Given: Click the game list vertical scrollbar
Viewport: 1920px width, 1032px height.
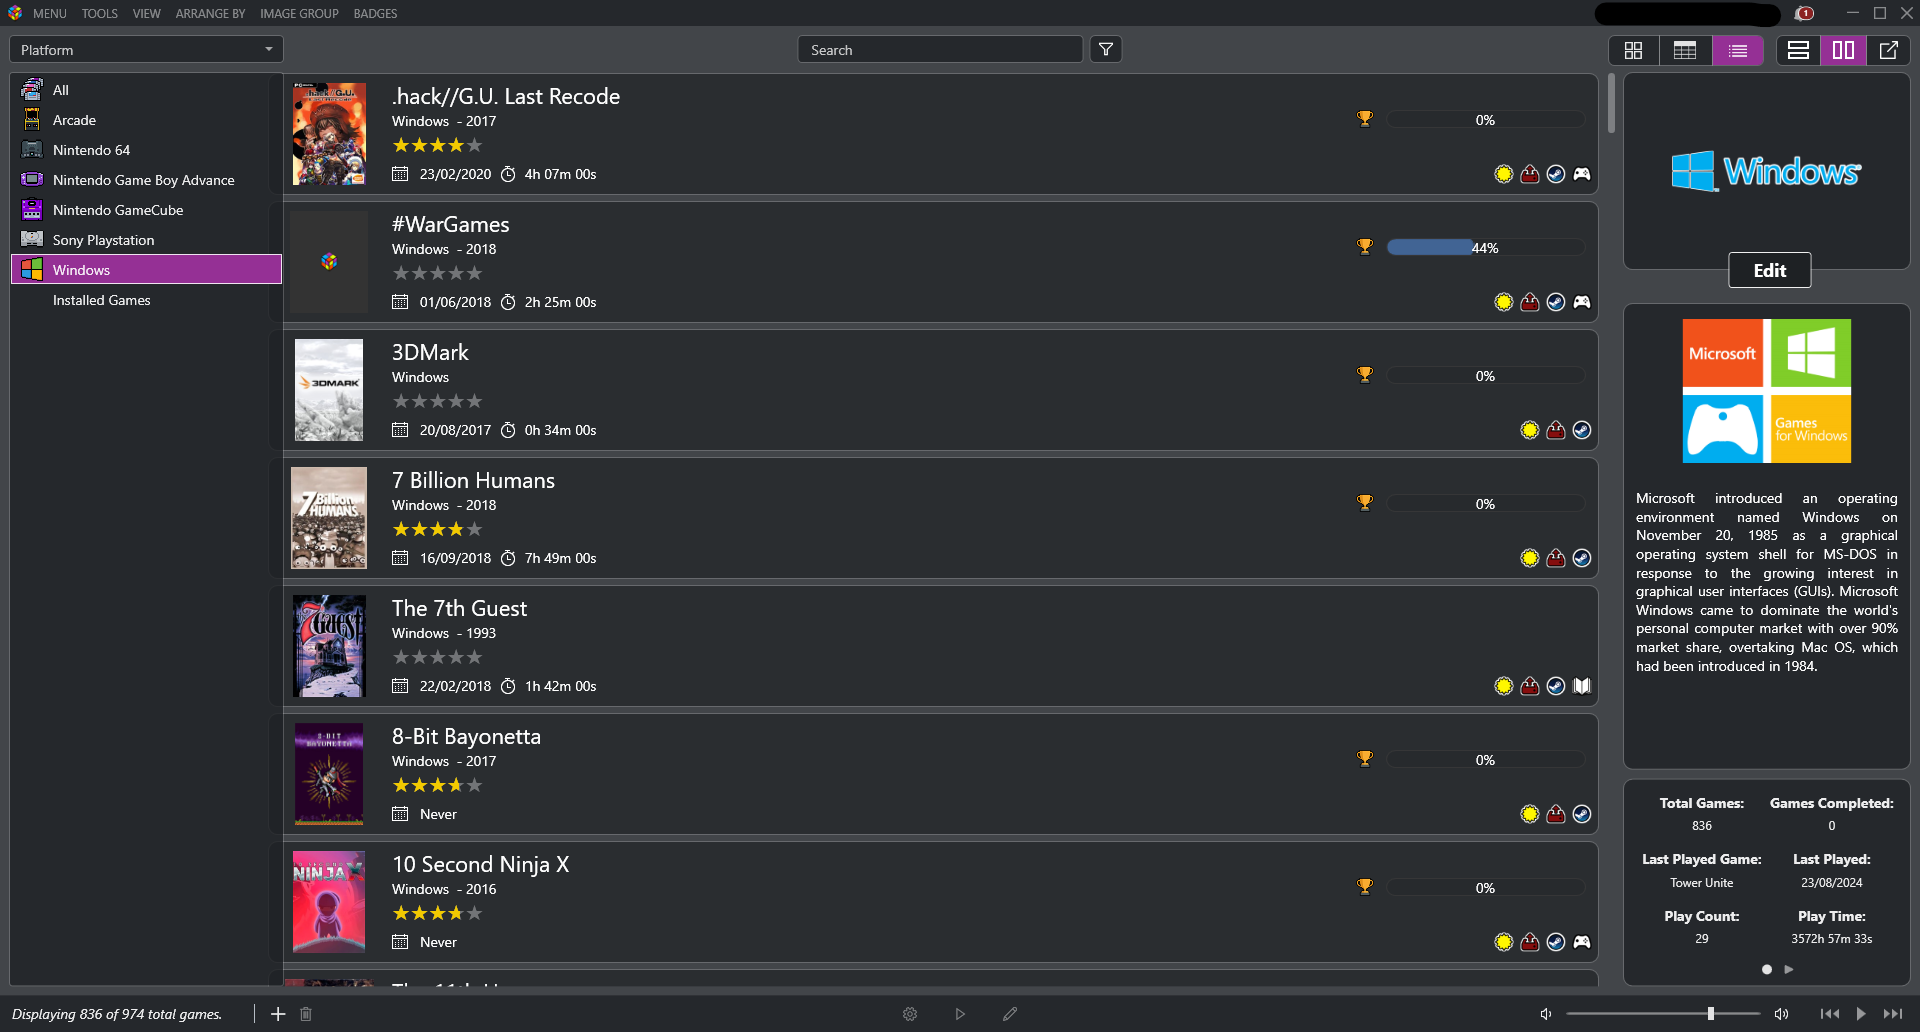Looking at the screenshot, I should point(1611,103).
